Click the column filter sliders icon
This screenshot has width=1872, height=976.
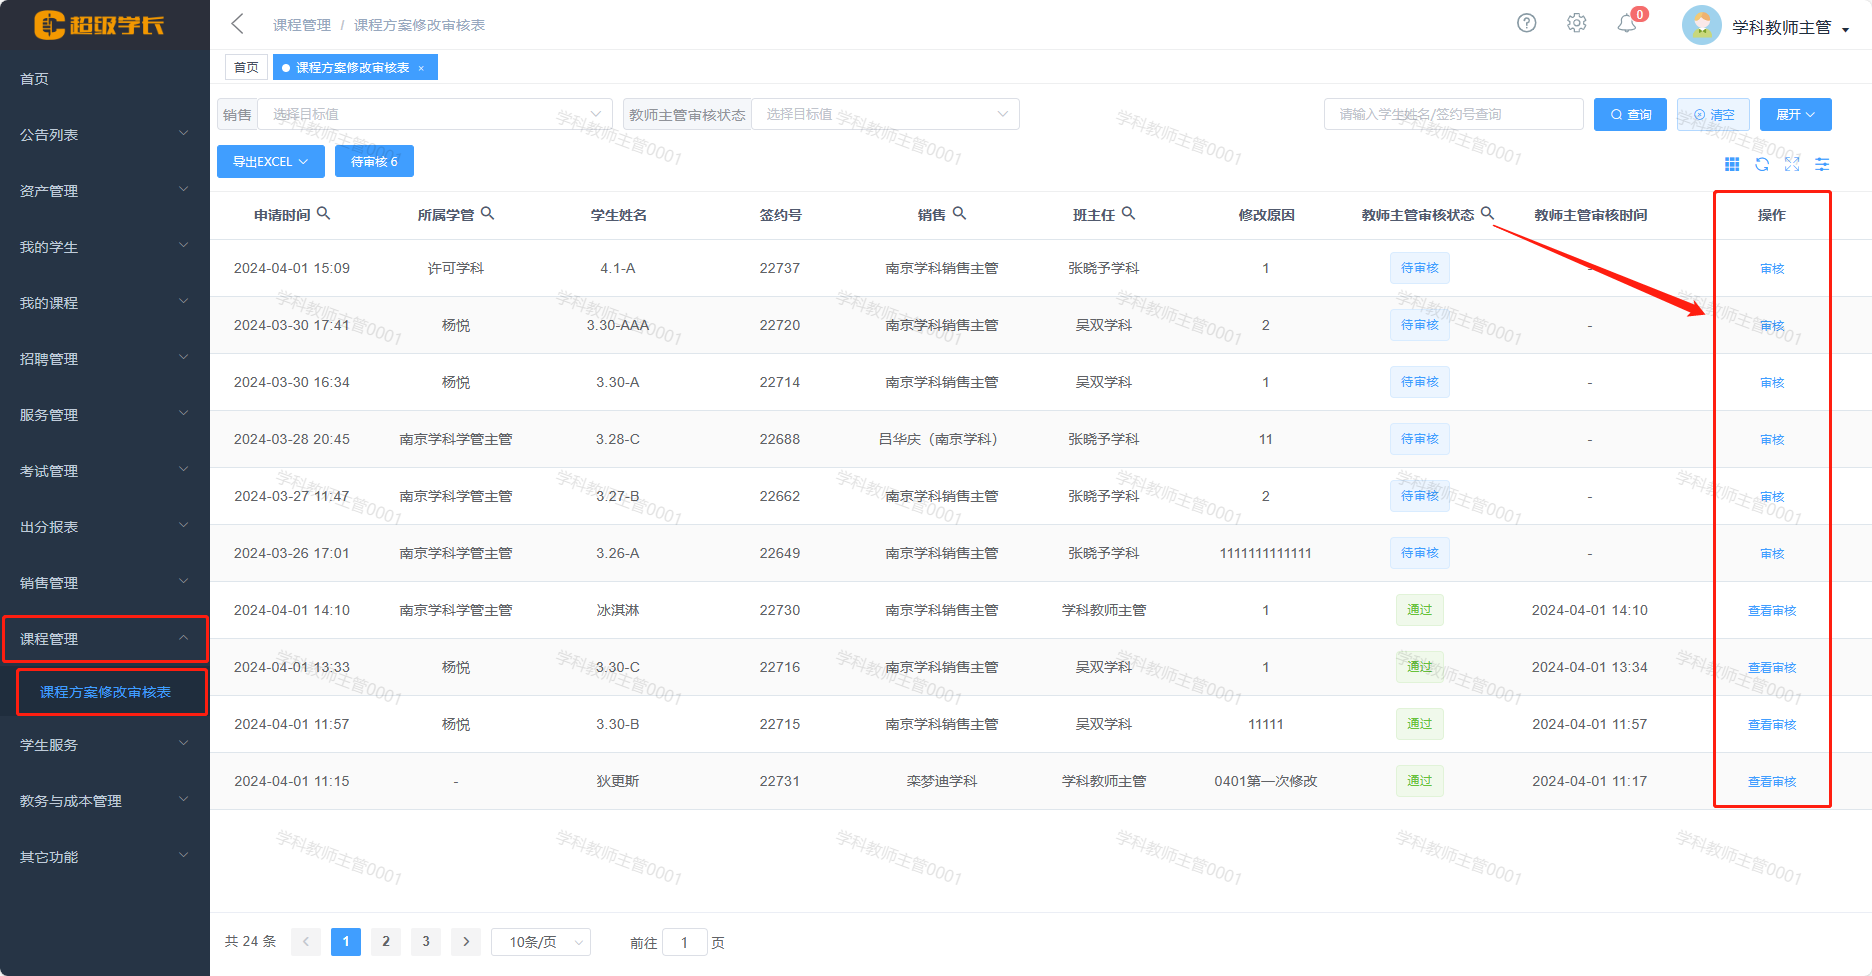pos(1822,164)
